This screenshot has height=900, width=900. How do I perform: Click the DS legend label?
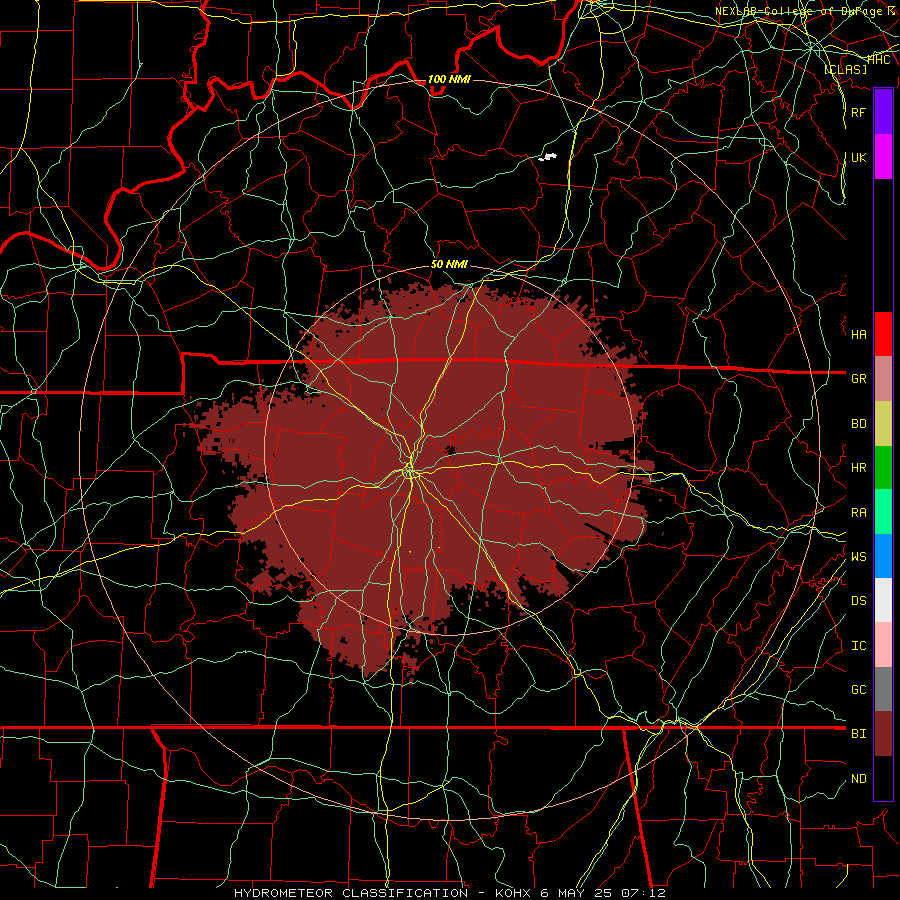click(858, 601)
